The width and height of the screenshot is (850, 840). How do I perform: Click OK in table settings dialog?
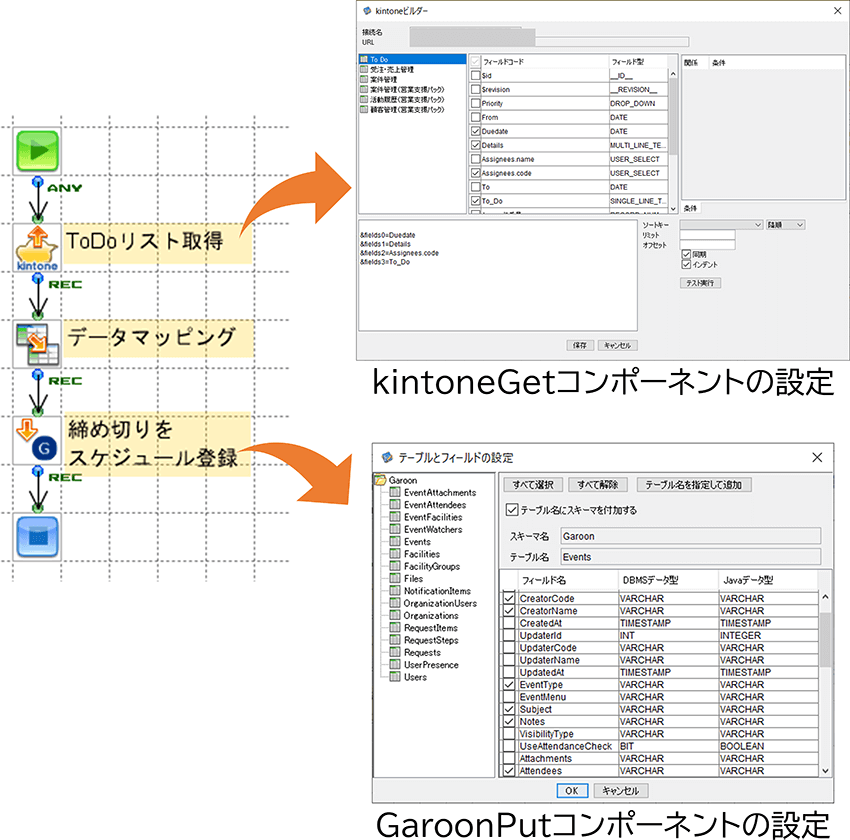point(572,791)
